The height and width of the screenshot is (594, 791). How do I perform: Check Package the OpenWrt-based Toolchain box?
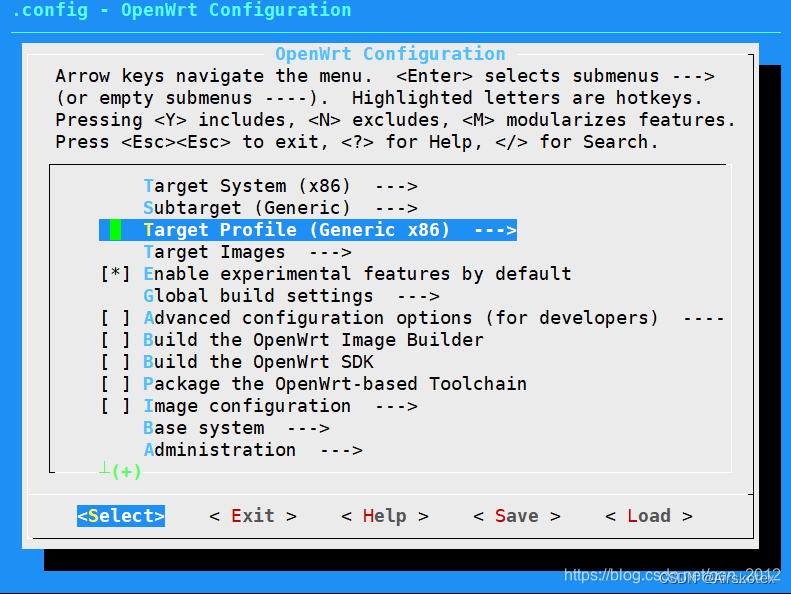pyautogui.click(x=116, y=384)
